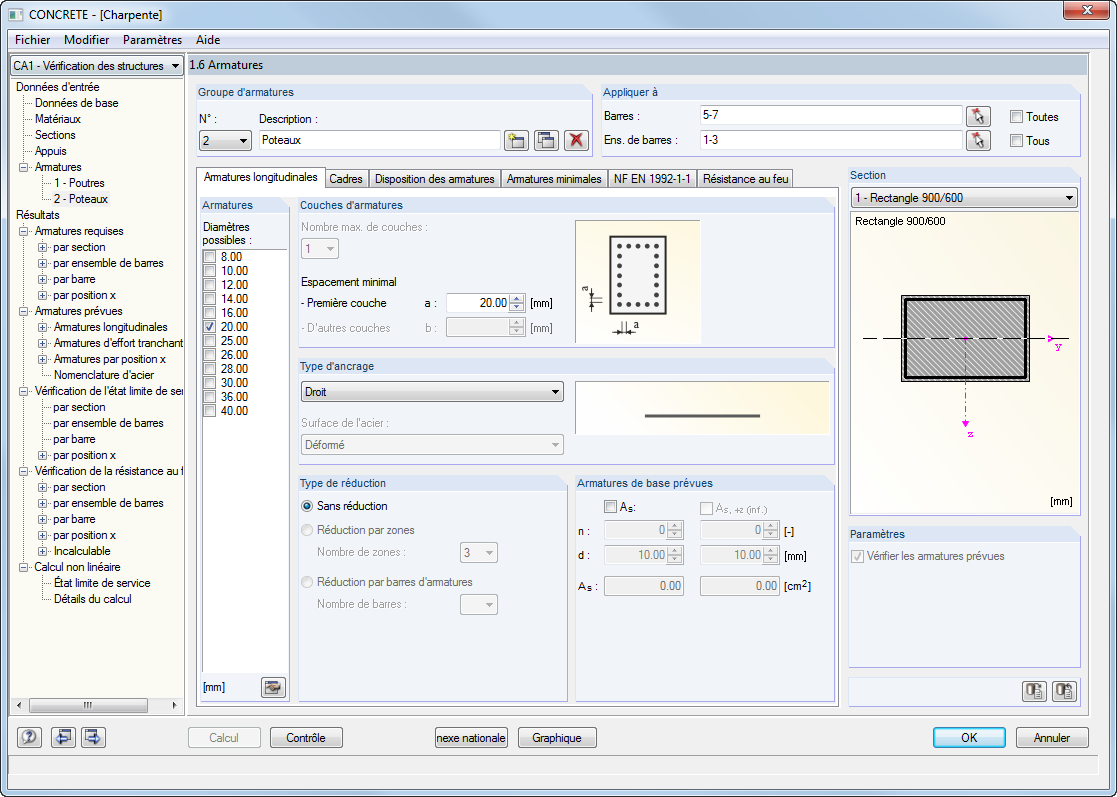
Task: Click the Graphique button
Action: tap(557, 738)
